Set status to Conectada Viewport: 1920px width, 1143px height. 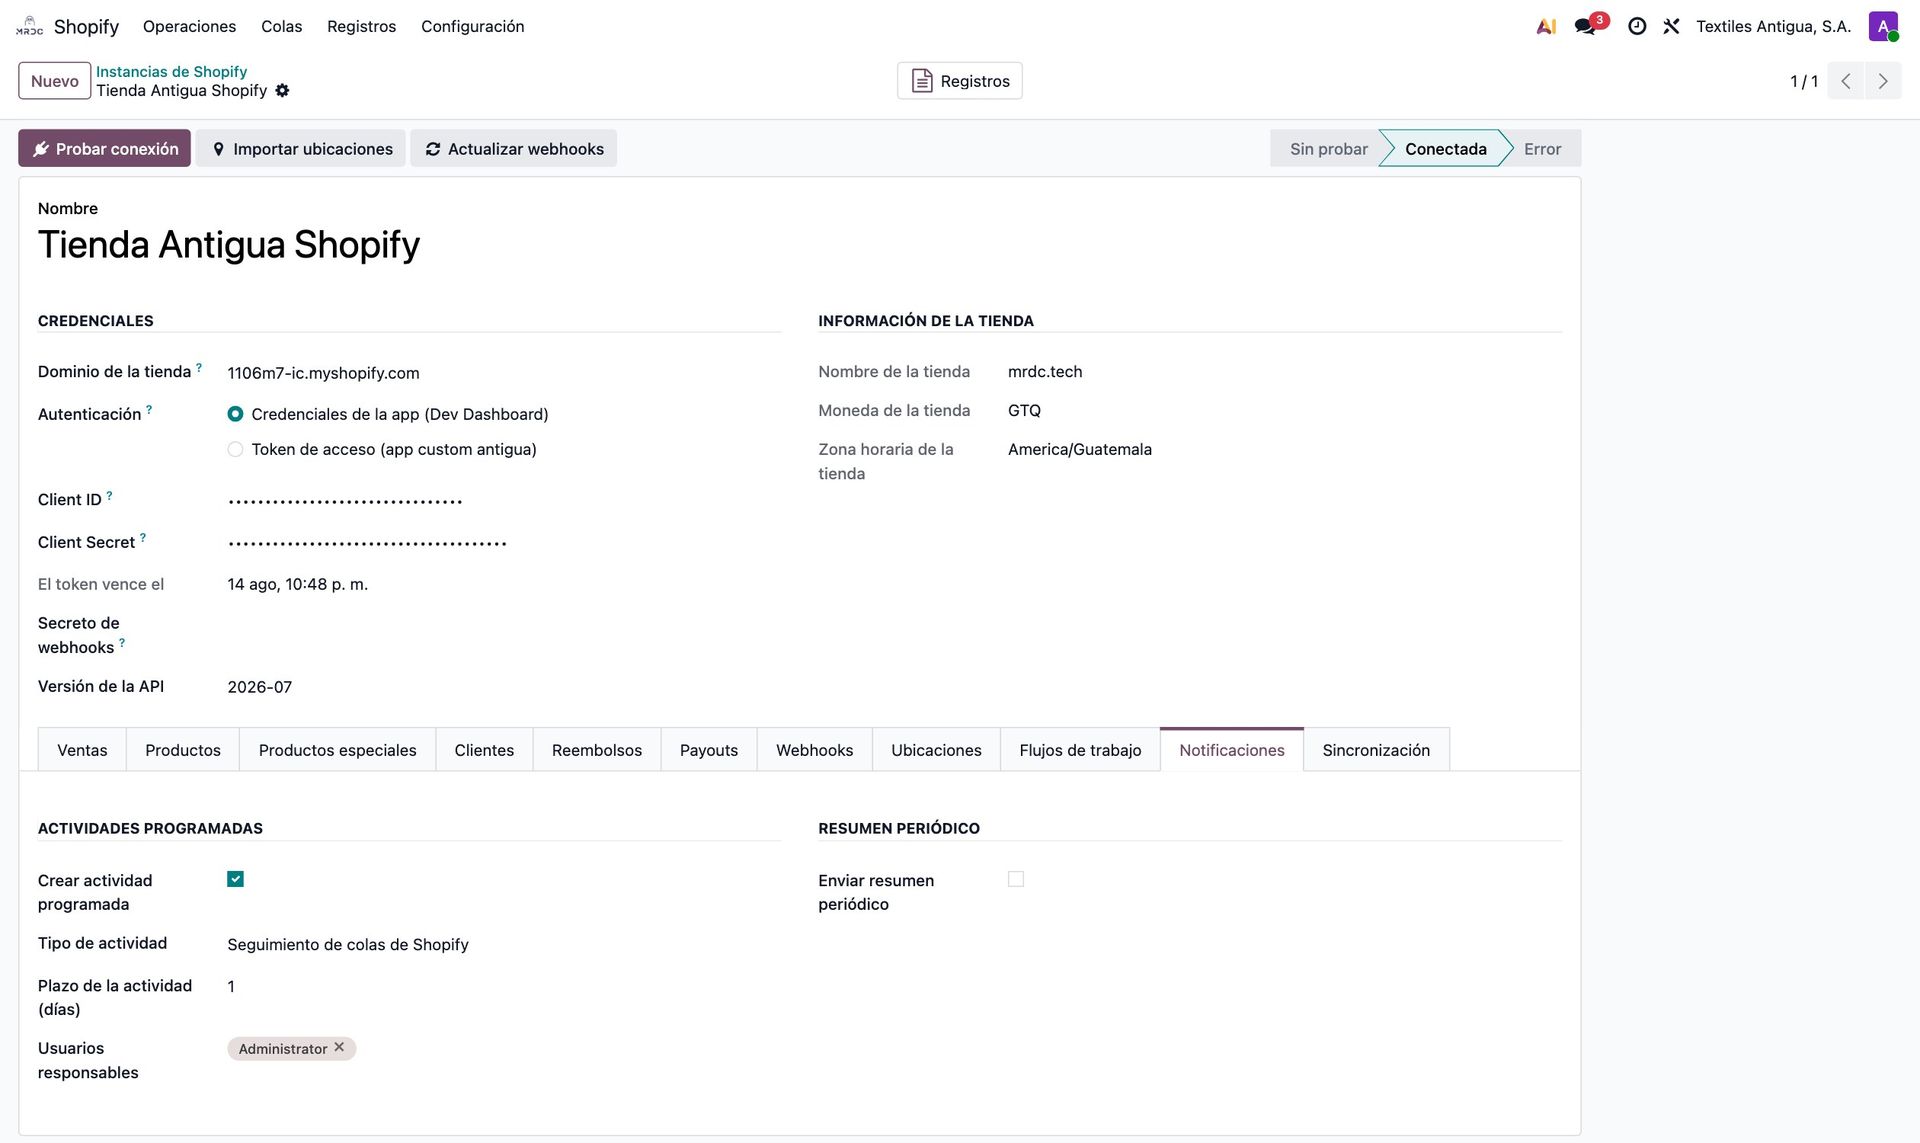1445,148
